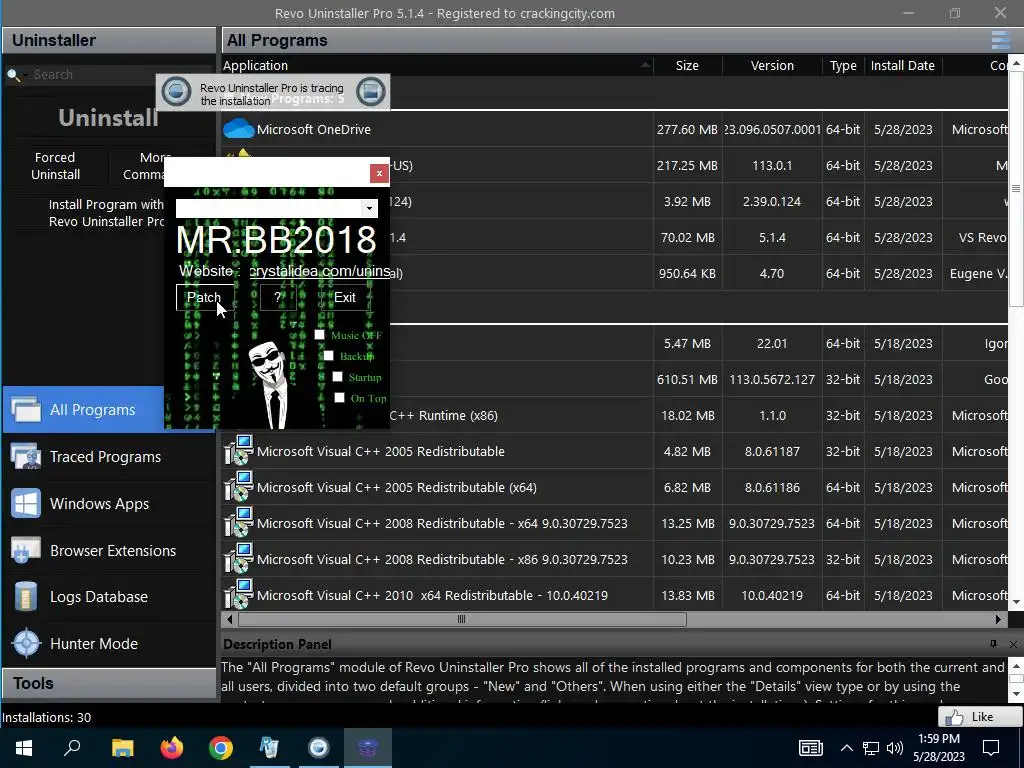Click icon of Visual C++ 2008 Redistributable x64 row
Screen dimensions: 1024x768
pyautogui.click(x=238, y=523)
